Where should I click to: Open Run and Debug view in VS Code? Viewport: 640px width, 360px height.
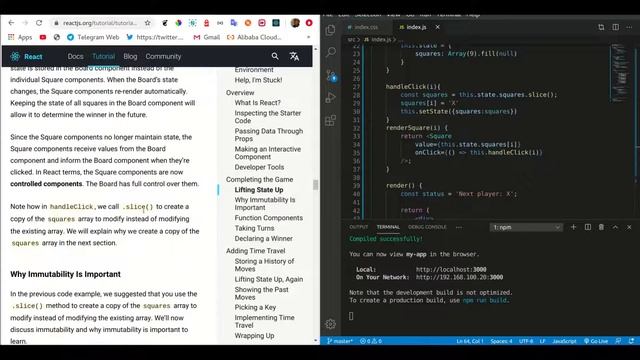[x=331, y=98]
